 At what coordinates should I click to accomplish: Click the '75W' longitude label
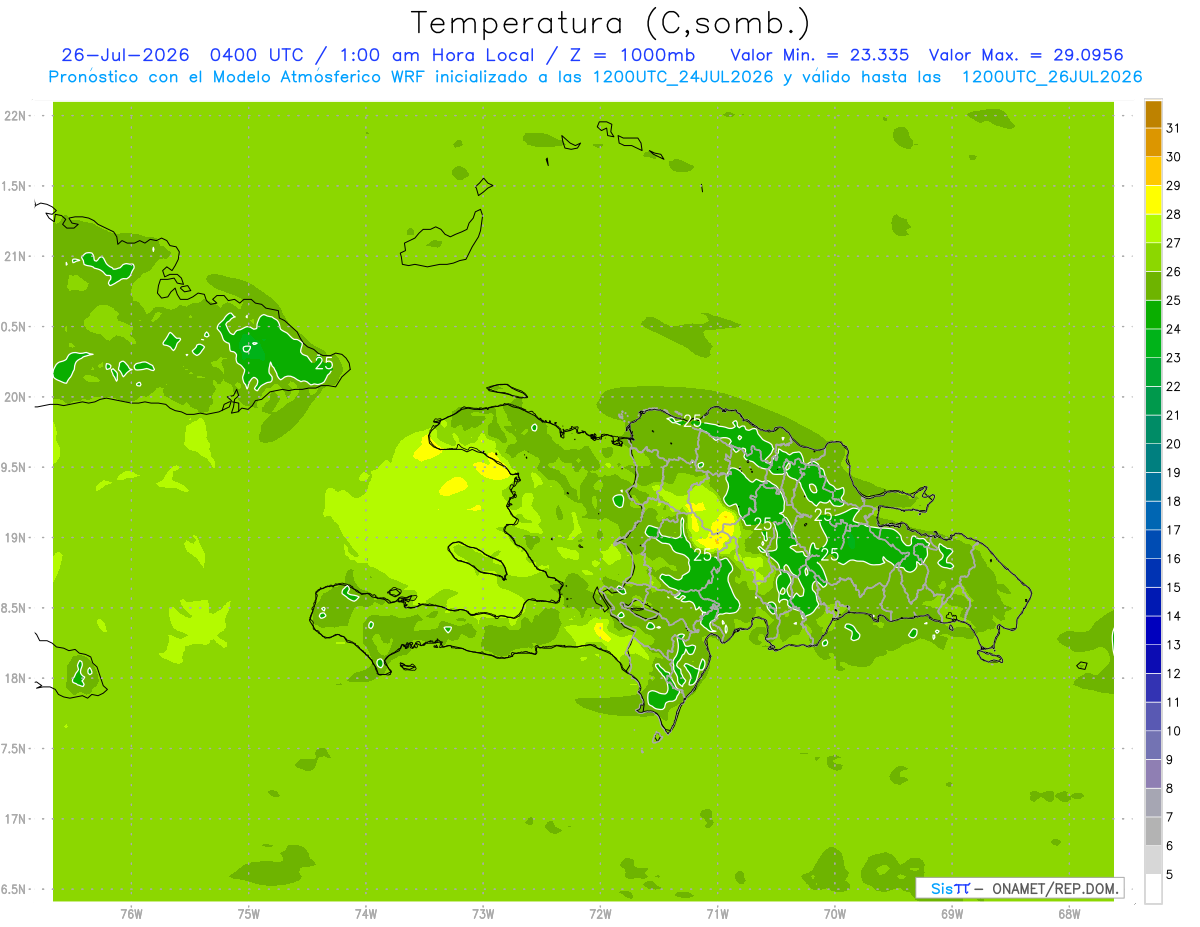(248, 913)
